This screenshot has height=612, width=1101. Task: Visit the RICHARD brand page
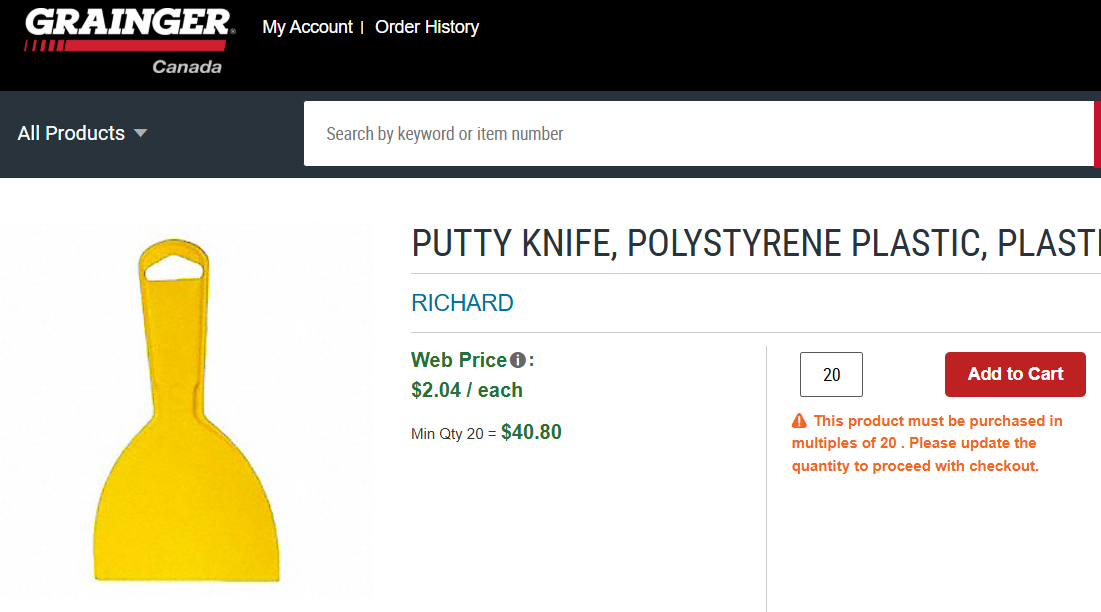click(462, 302)
